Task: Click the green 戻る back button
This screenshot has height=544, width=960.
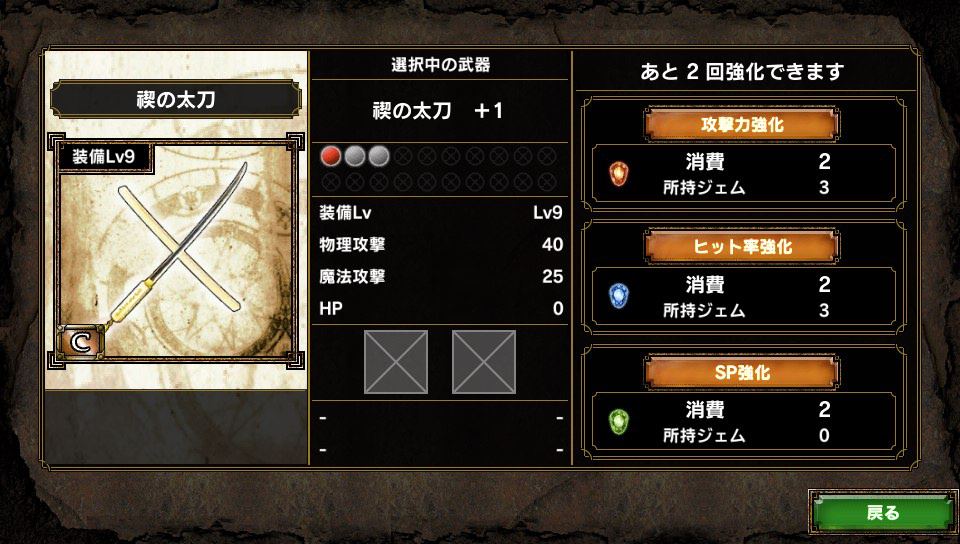Action: pos(882,512)
